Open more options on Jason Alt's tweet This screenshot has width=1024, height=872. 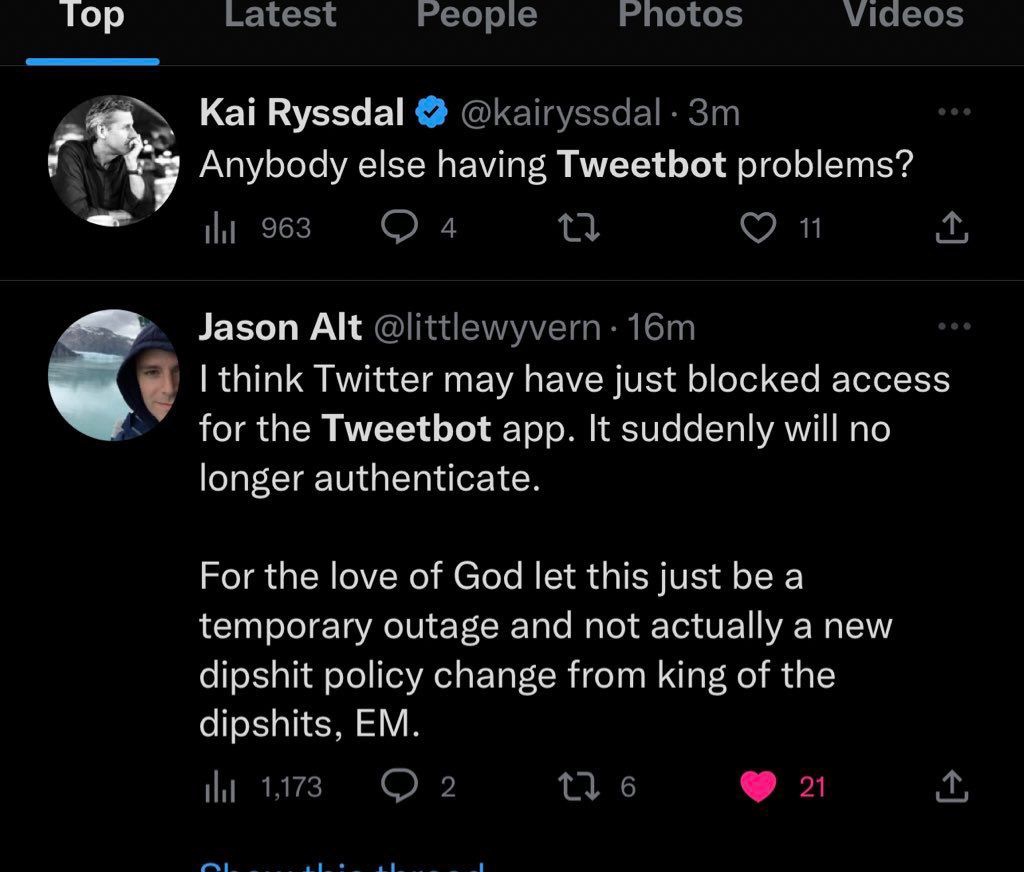[954, 327]
